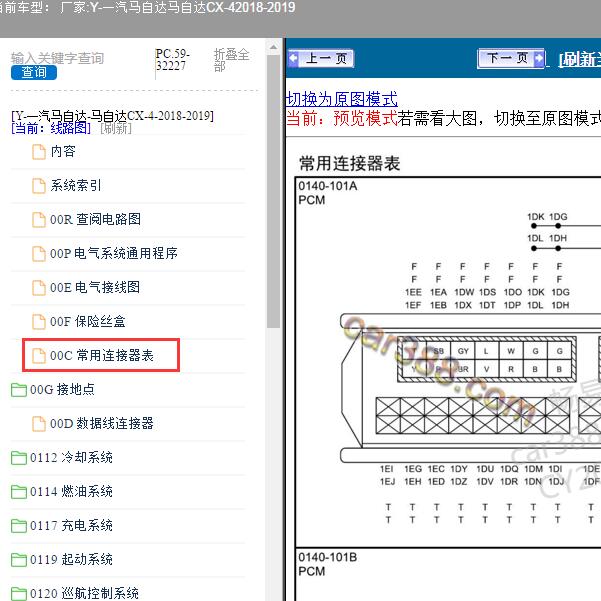This screenshot has width=601, height=601.
Task: Expand the 0114 燃油系统 folder
Action: (x=71, y=491)
